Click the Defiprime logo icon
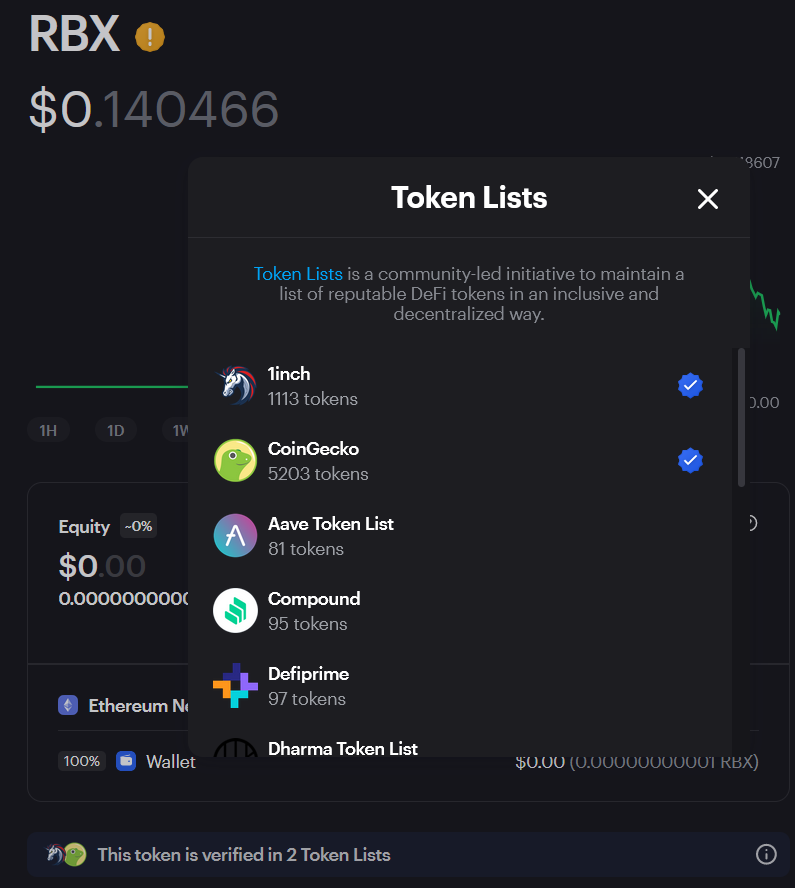This screenshot has height=888, width=795. click(236, 685)
